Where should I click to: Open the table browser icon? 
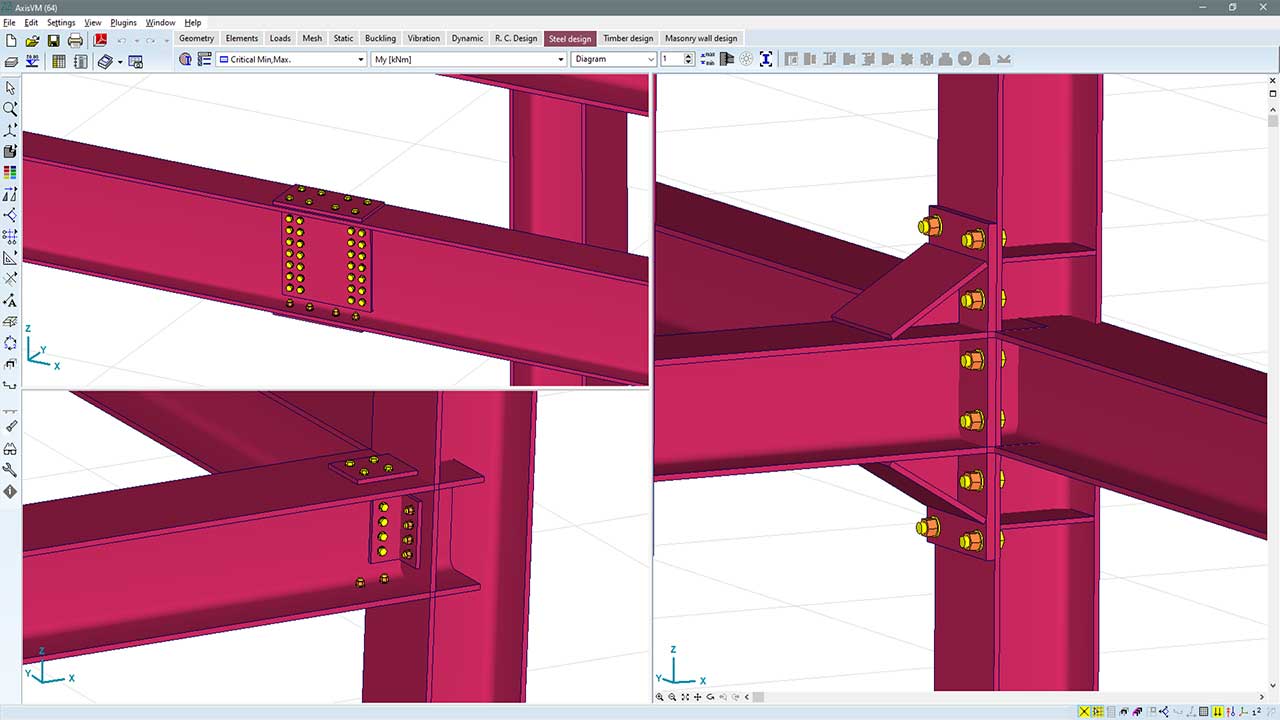(59, 61)
